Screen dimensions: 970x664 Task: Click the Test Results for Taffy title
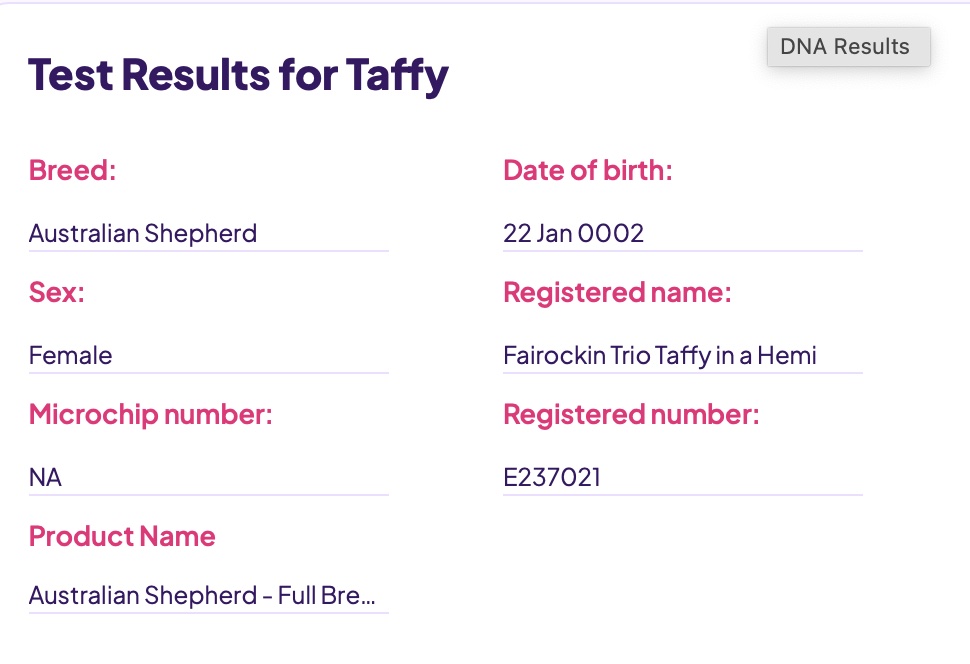point(238,74)
